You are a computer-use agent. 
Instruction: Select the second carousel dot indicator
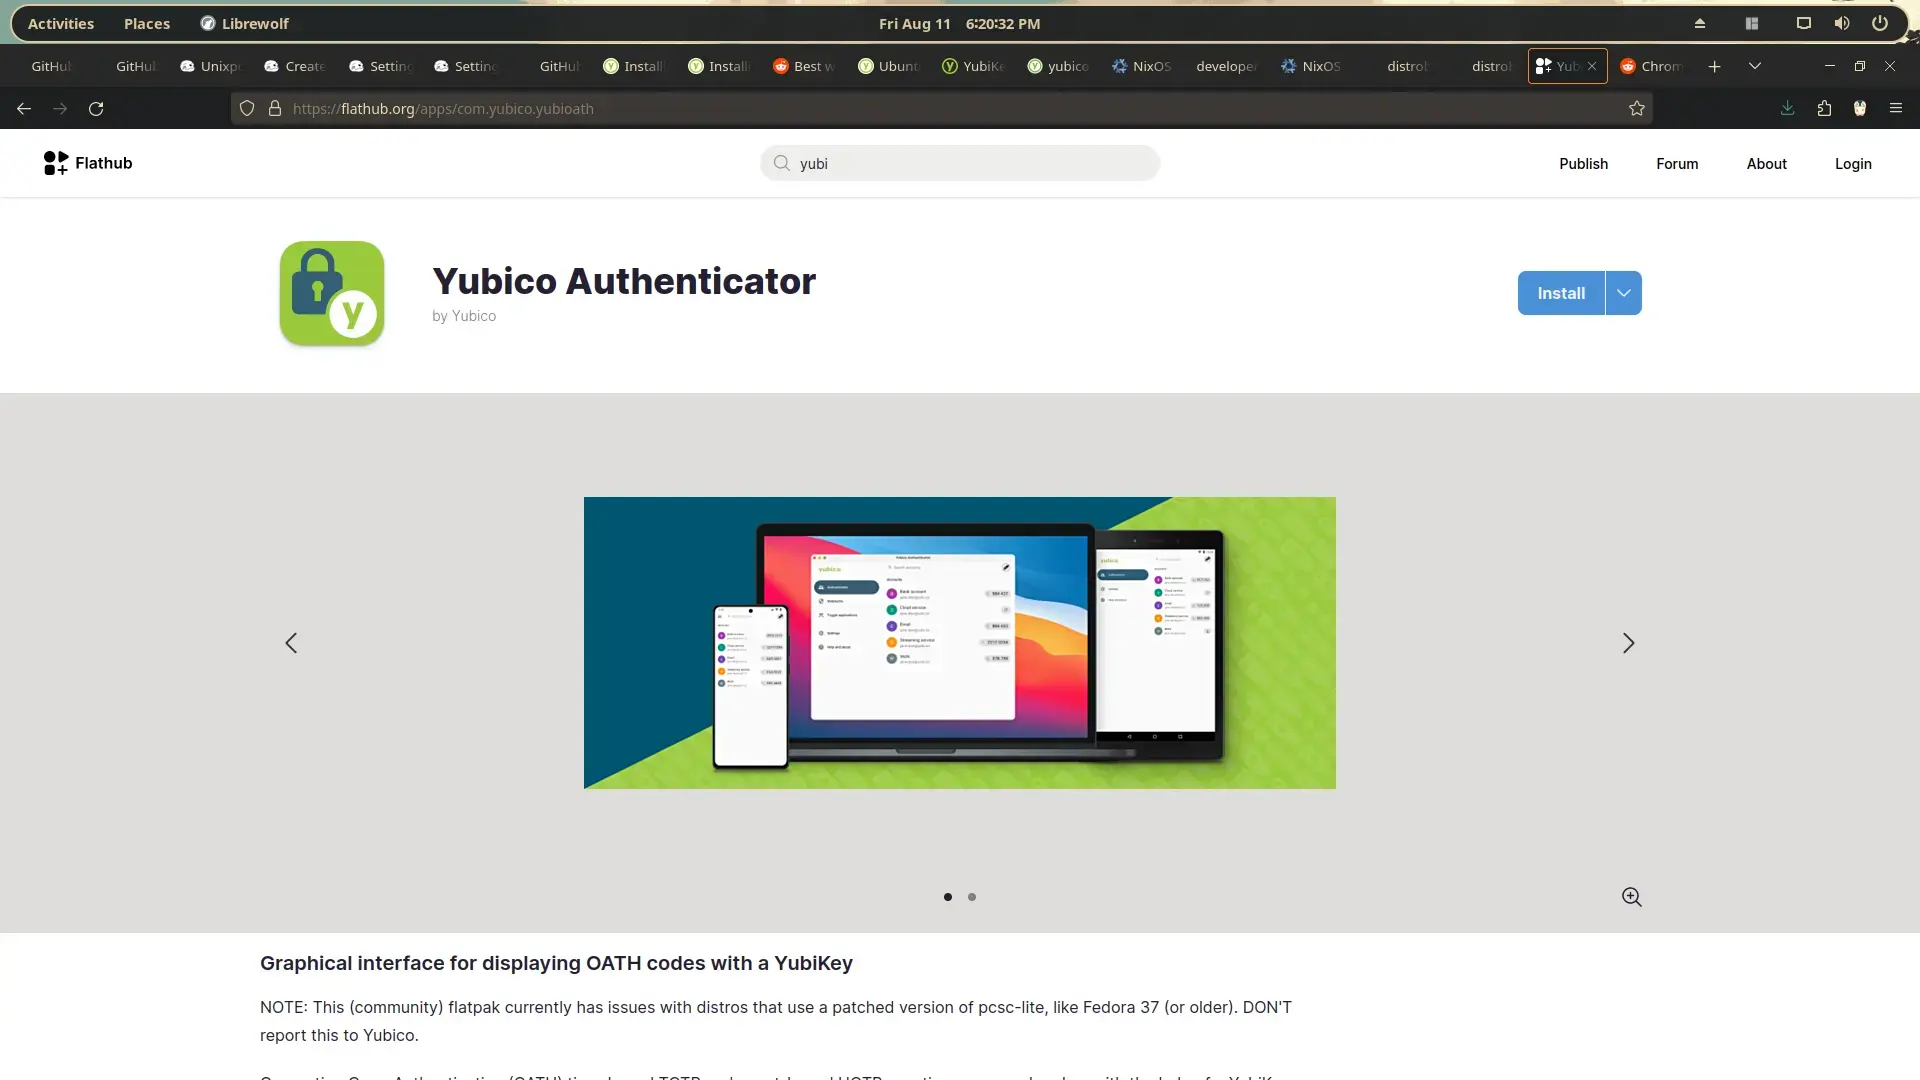click(x=972, y=897)
